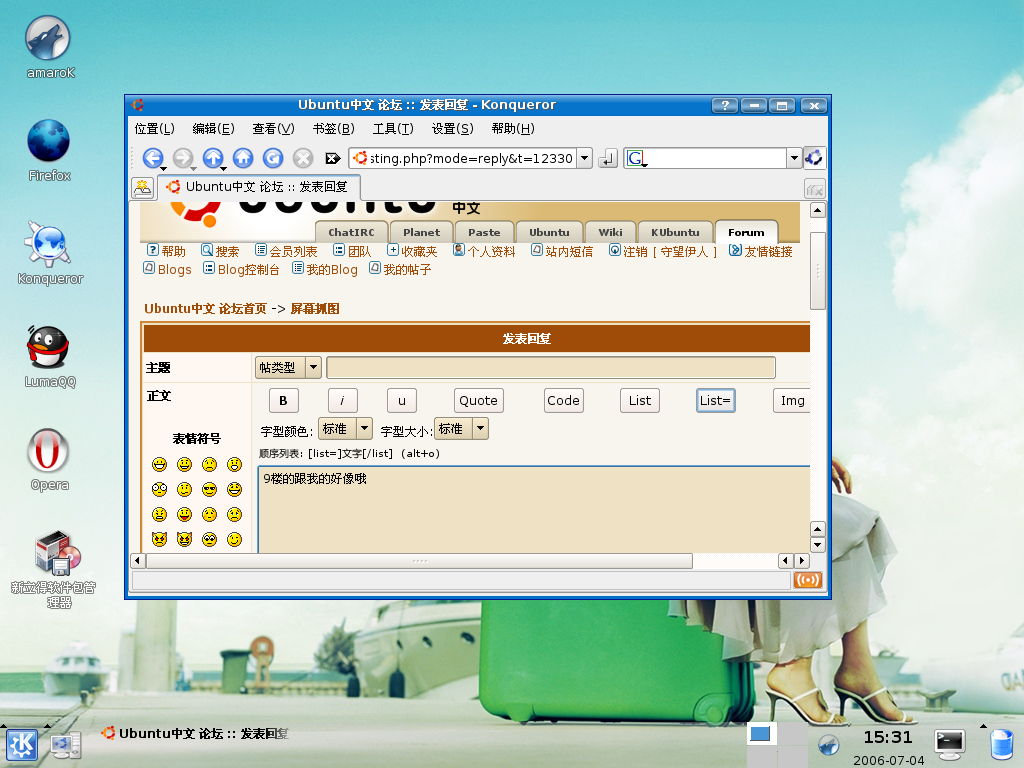Open the 位置(L) menu
The image size is (1024, 768).
pos(155,129)
